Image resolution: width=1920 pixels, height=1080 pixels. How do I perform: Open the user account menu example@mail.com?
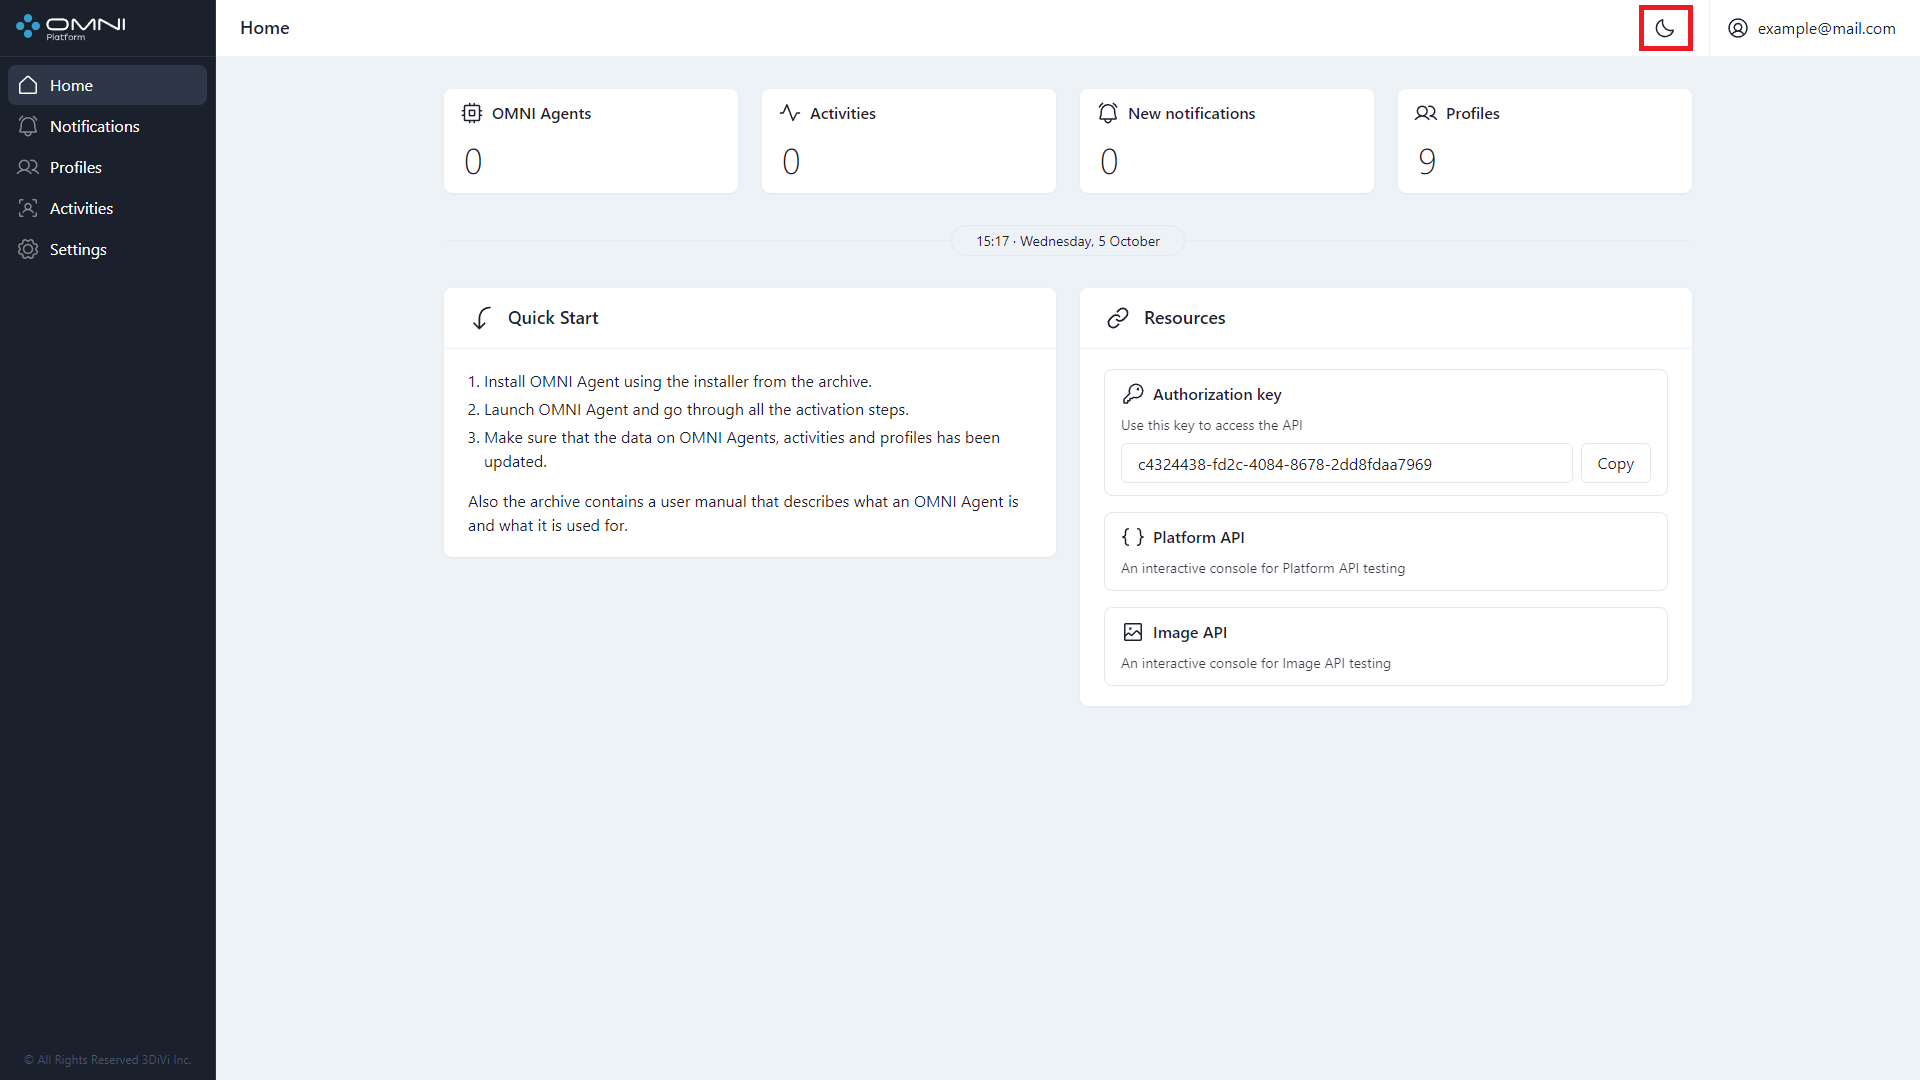1811,28
